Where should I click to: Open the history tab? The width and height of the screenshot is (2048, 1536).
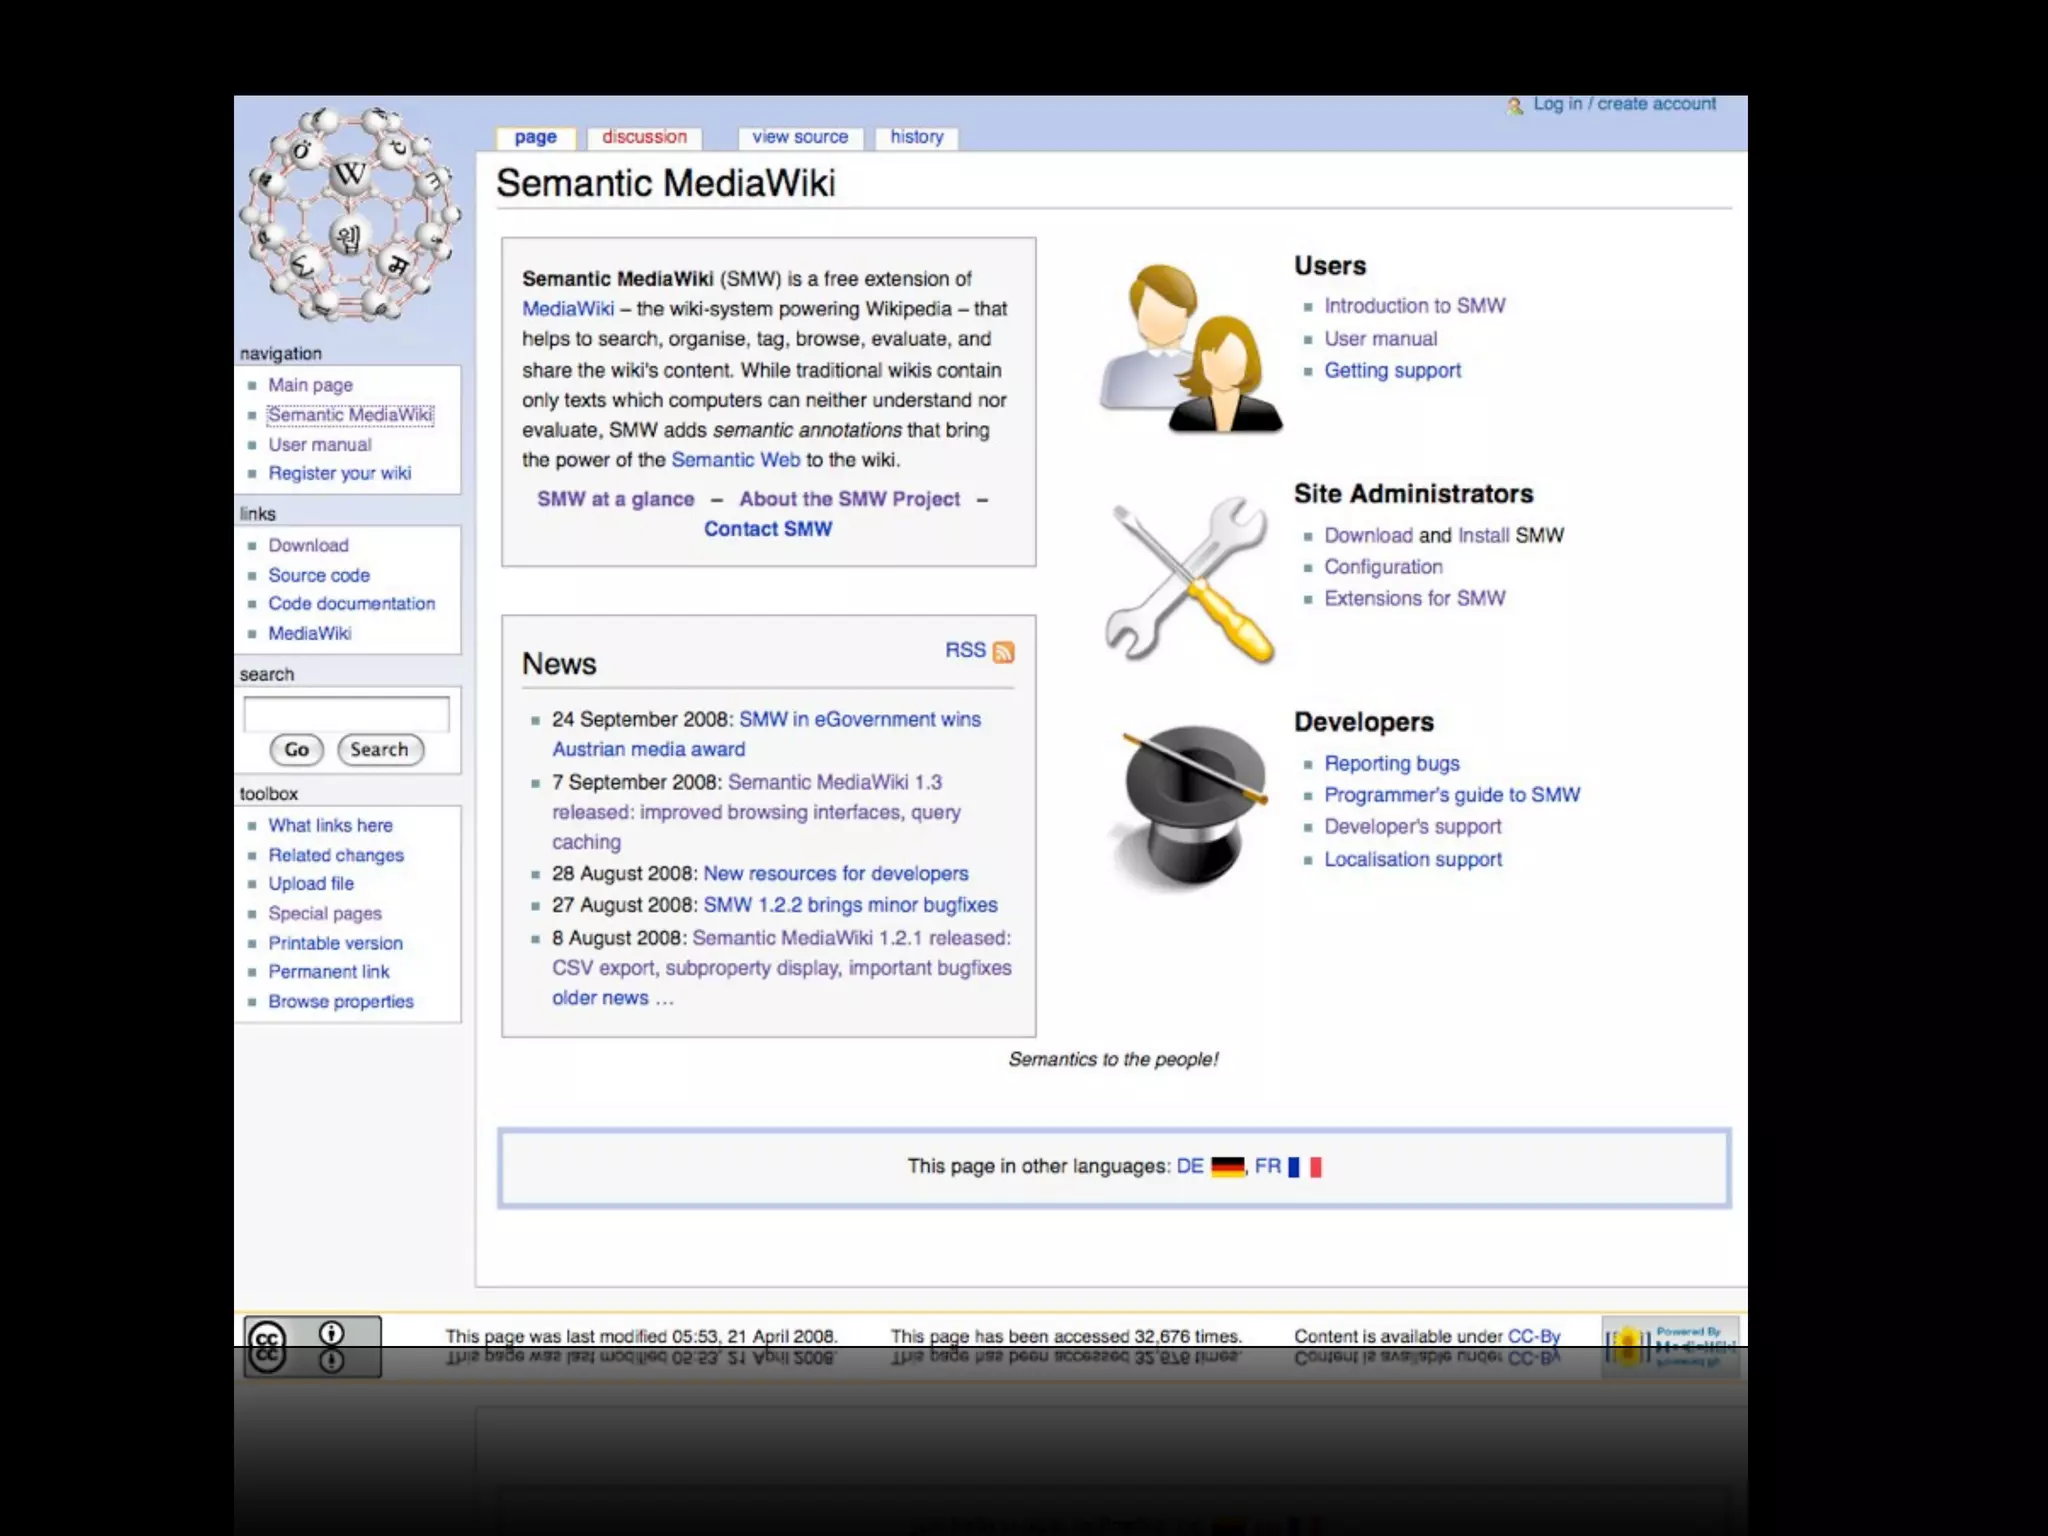(x=917, y=137)
